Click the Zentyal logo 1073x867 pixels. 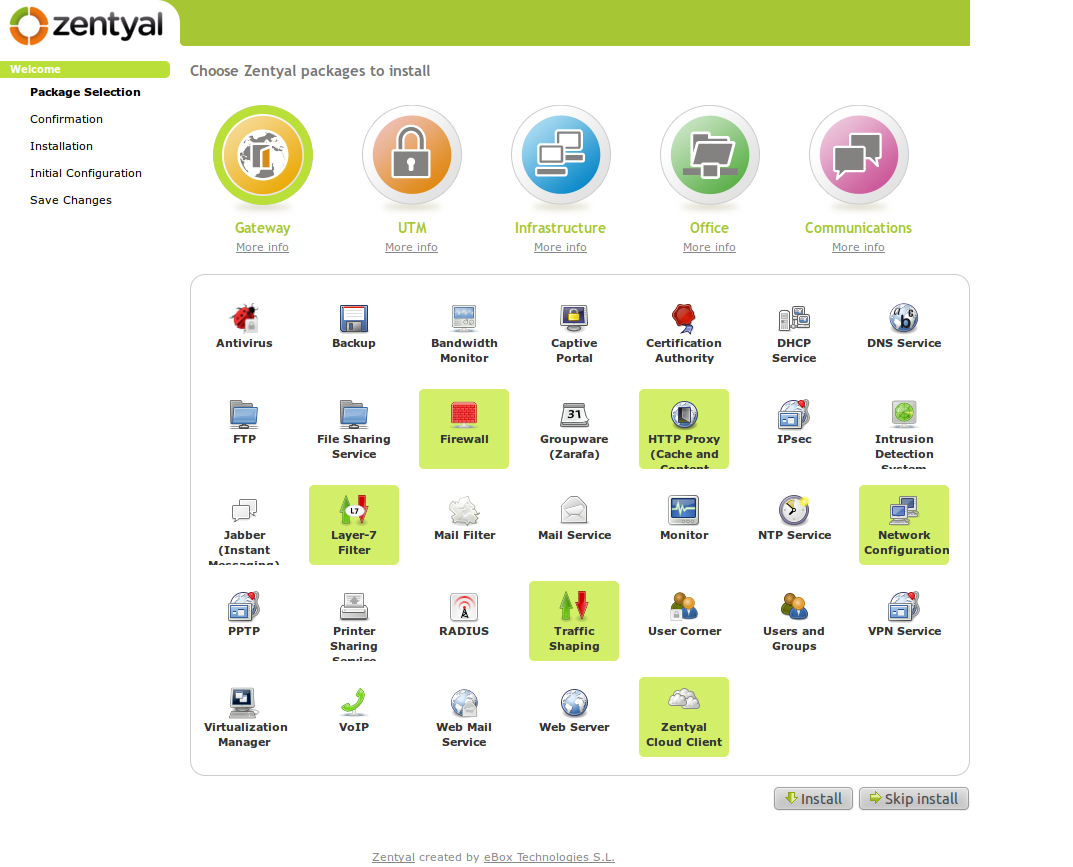pos(86,26)
